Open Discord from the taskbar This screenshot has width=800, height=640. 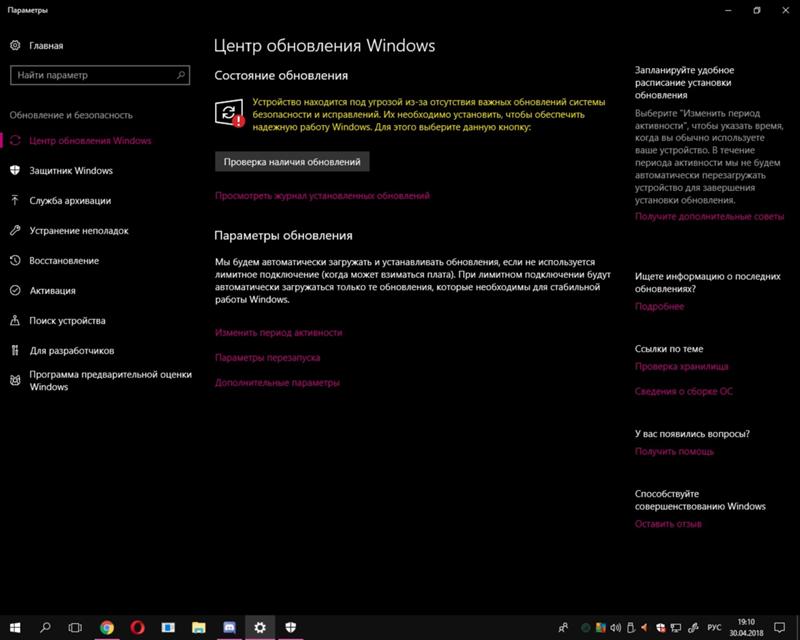click(x=229, y=627)
